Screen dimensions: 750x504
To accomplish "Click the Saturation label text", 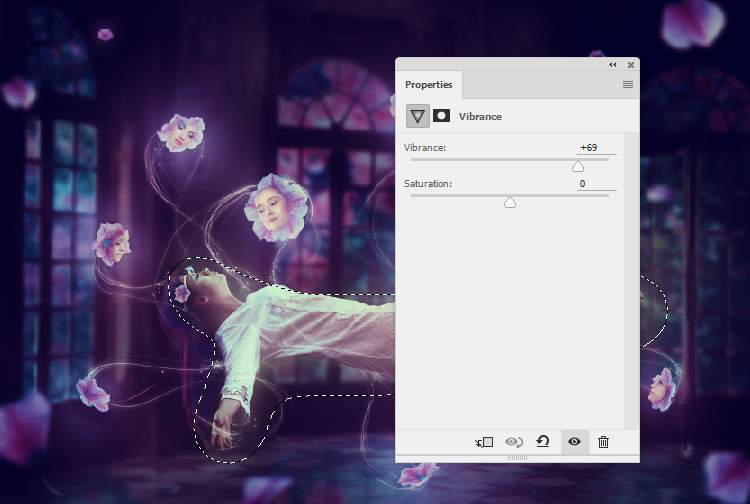I will pyautogui.click(x=428, y=184).
